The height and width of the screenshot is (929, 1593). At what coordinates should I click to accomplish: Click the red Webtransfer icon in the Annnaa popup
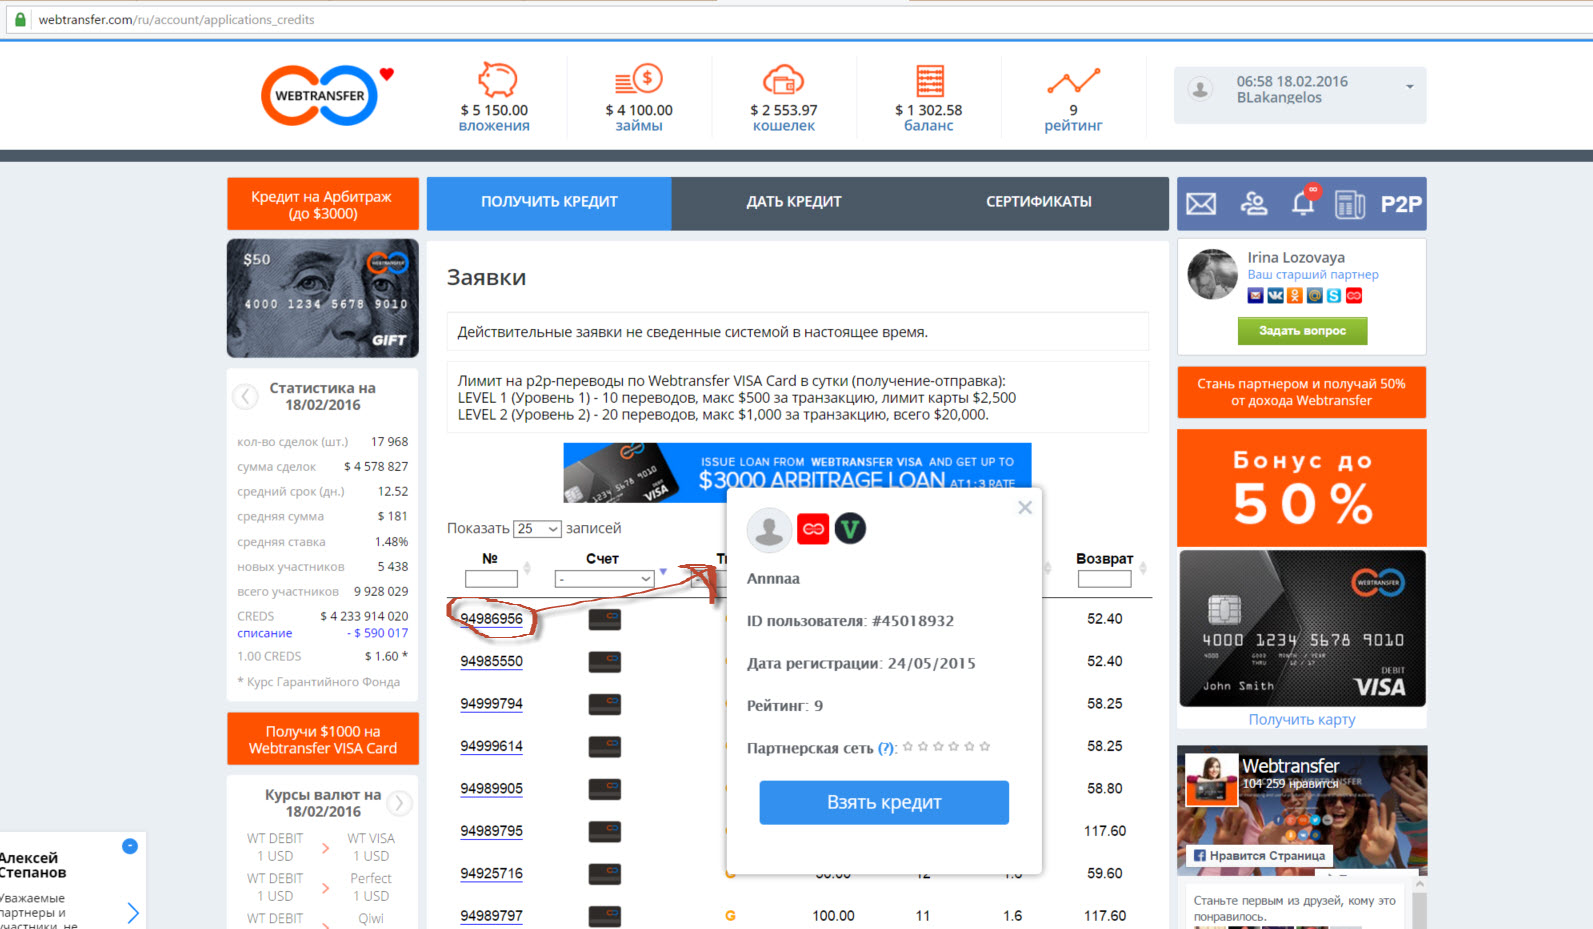coord(813,529)
